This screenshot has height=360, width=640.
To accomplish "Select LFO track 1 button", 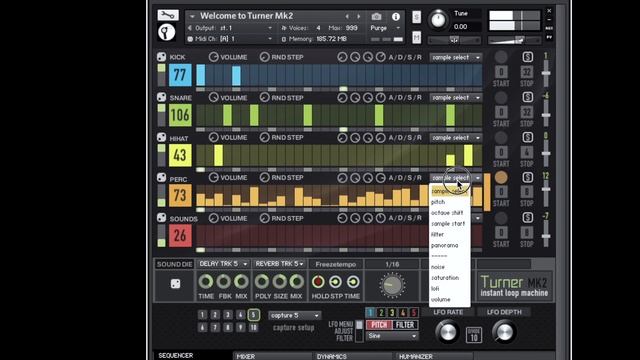I will click(370, 312).
